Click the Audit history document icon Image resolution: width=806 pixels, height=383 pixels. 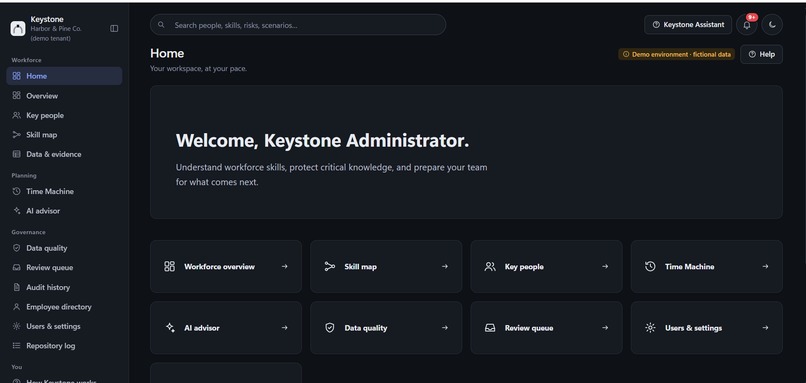click(16, 287)
